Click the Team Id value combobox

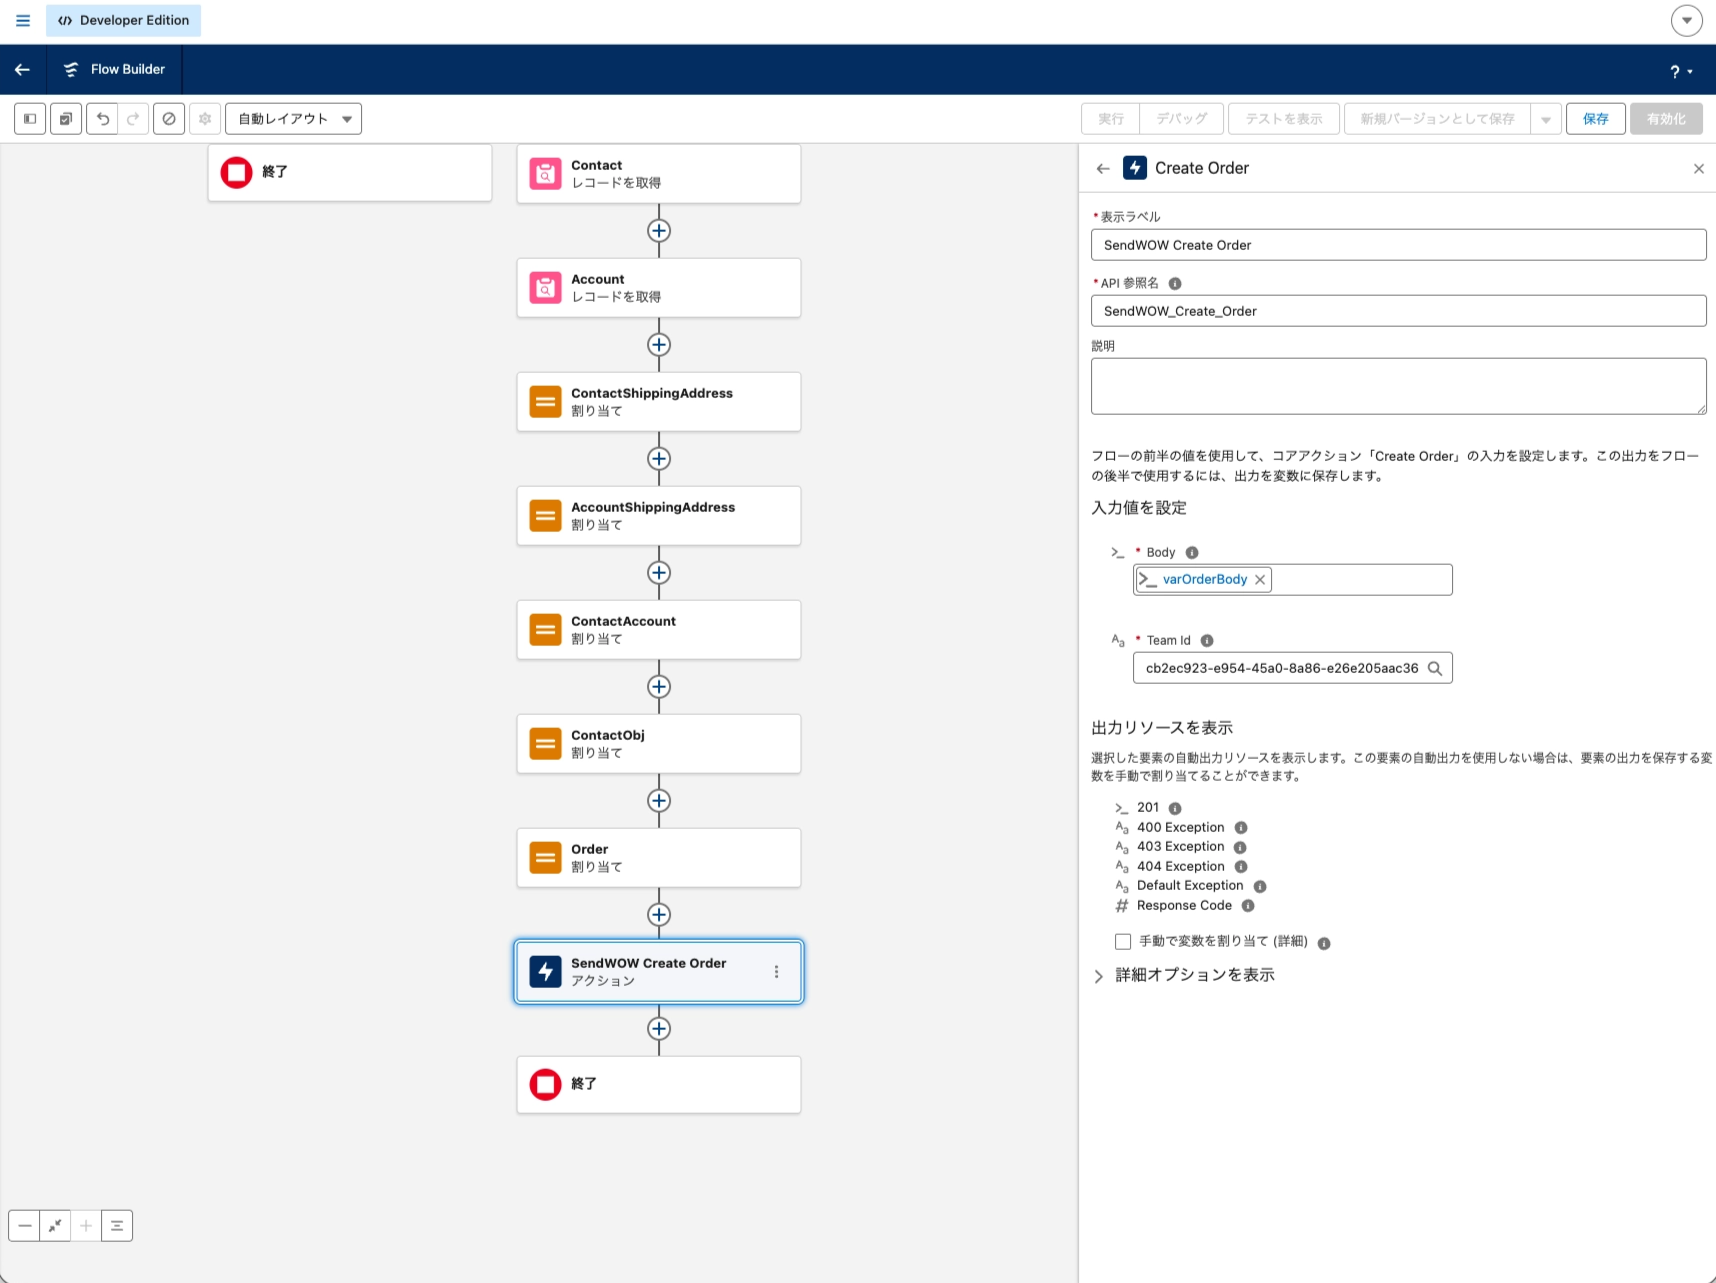coord(1292,668)
